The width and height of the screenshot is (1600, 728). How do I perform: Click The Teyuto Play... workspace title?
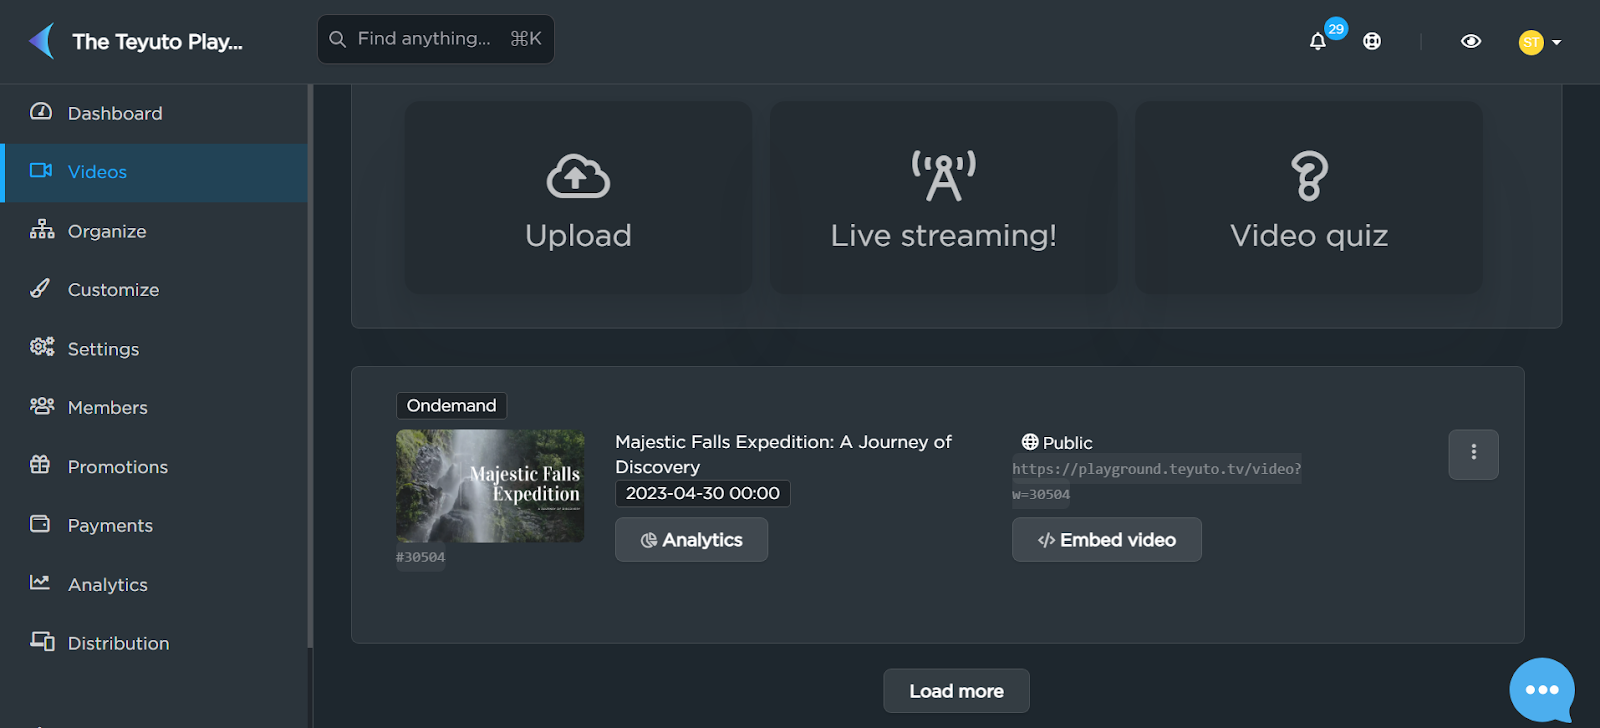point(157,42)
